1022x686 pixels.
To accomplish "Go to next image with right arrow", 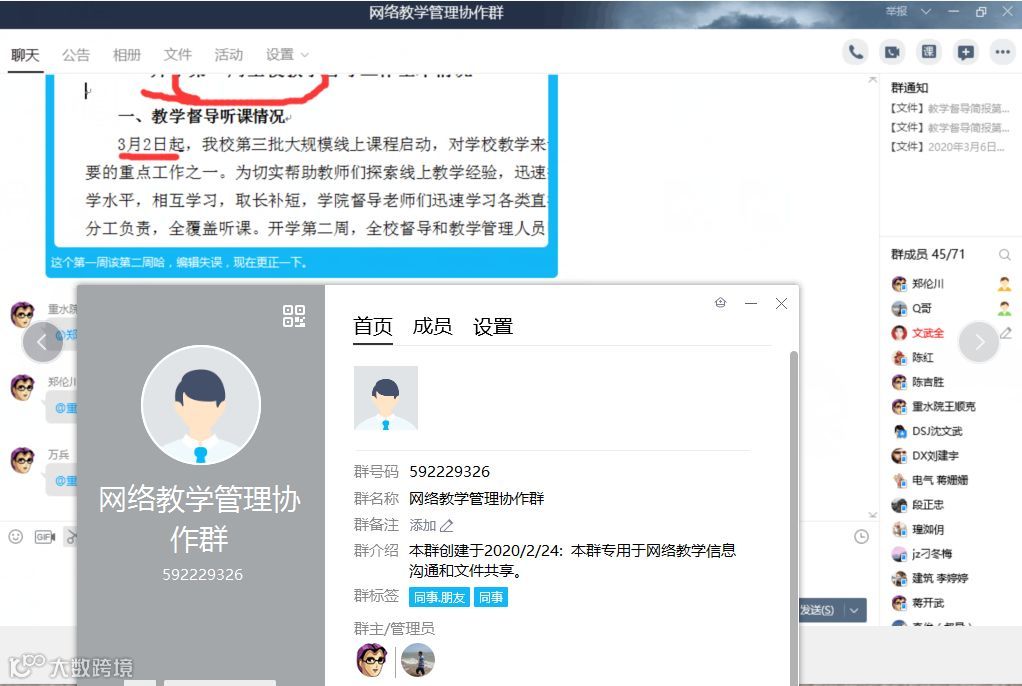I will 979,342.
